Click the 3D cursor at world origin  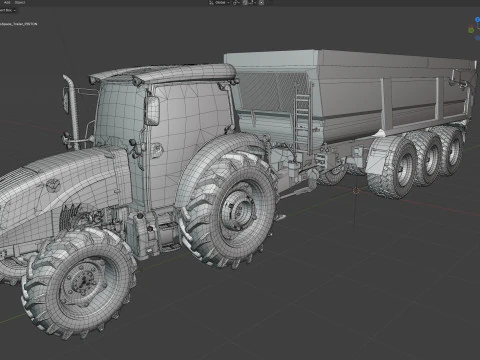pyautogui.click(x=356, y=191)
